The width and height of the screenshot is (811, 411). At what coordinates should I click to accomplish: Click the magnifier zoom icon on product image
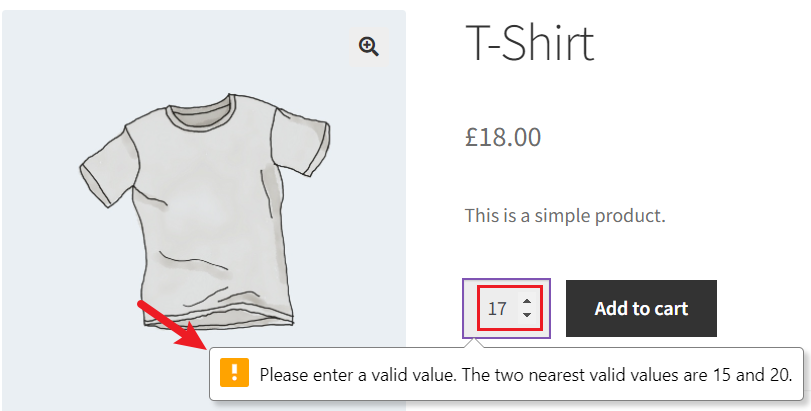[x=369, y=47]
